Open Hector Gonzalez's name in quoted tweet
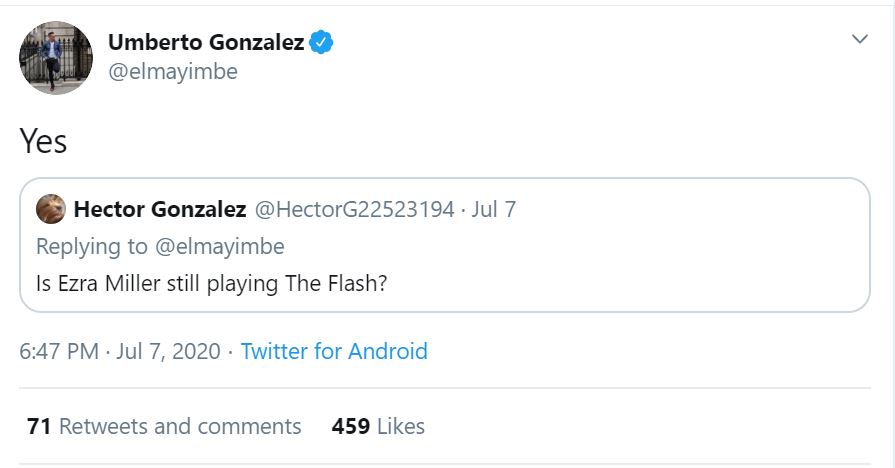 tap(160, 210)
